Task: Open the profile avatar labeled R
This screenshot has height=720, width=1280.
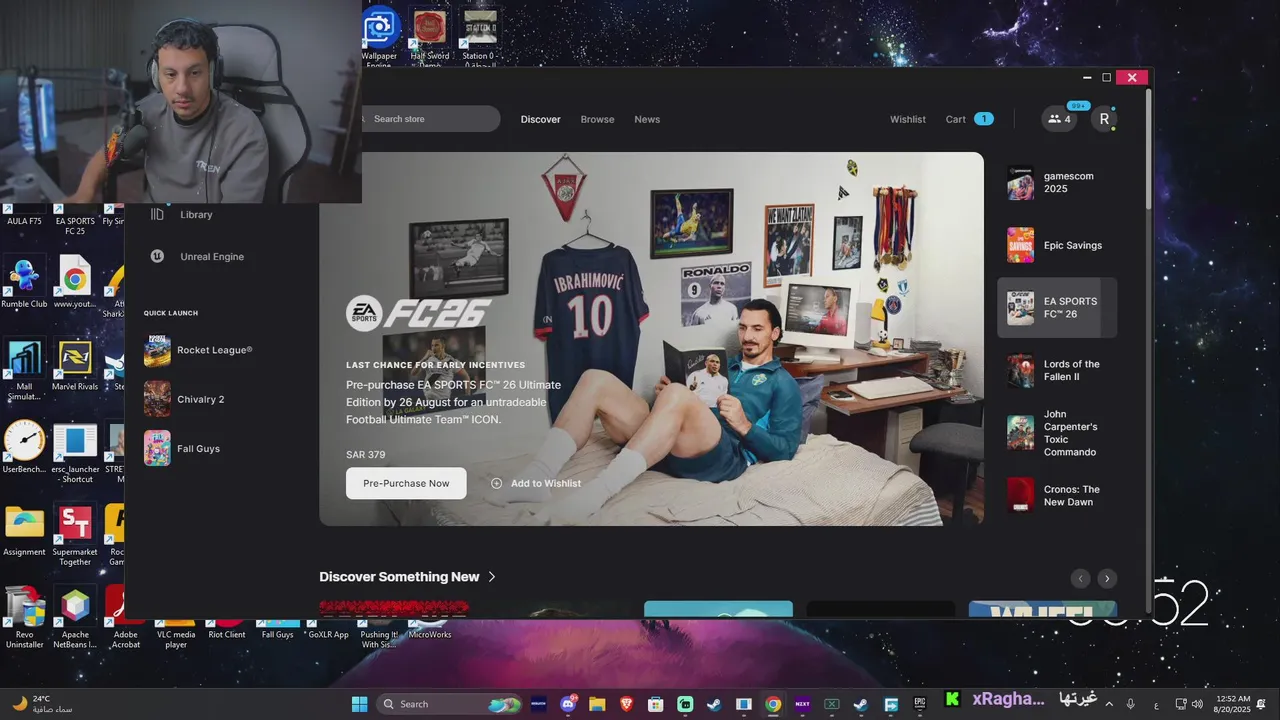Action: tap(1104, 119)
